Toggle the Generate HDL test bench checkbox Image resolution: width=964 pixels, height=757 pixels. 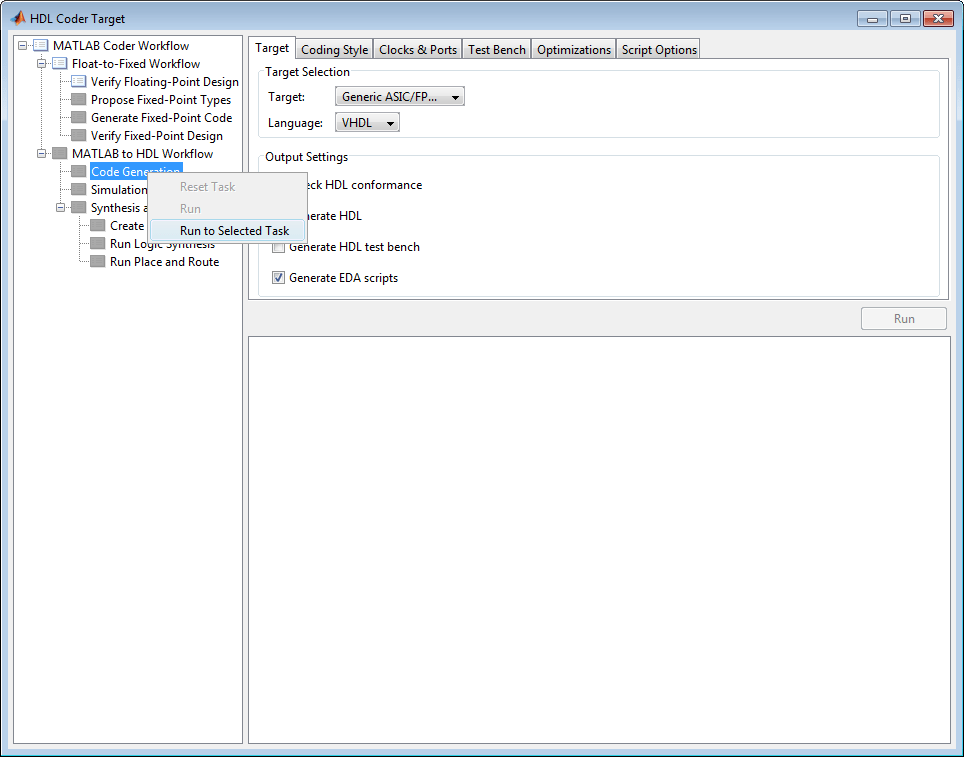pos(279,247)
